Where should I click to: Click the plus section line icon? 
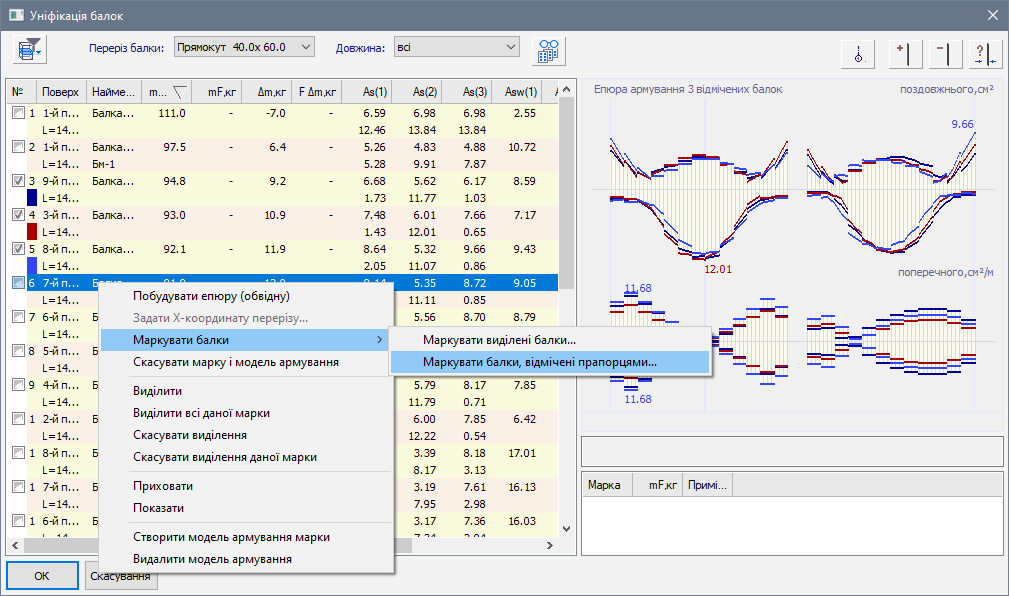point(906,54)
